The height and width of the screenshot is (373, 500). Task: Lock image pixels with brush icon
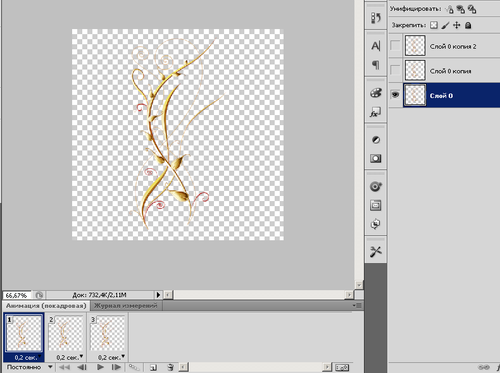click(x=445, y=25)
